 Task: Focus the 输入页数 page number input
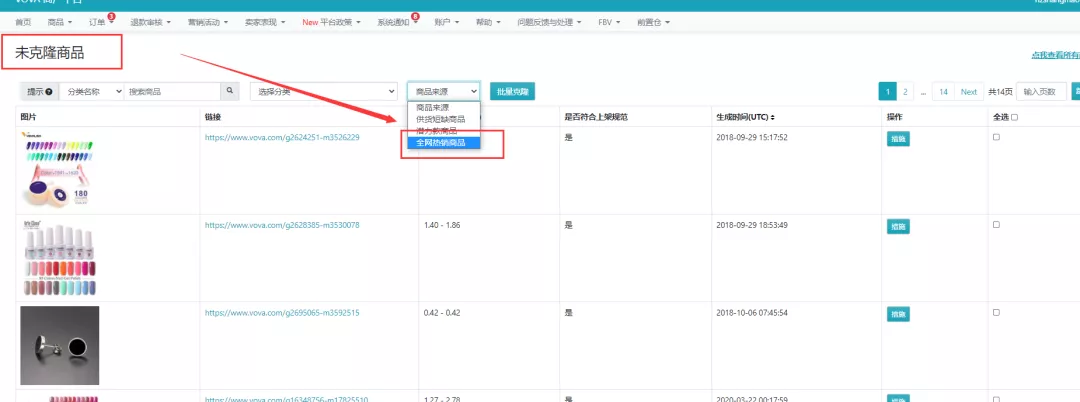[1041, 92]
